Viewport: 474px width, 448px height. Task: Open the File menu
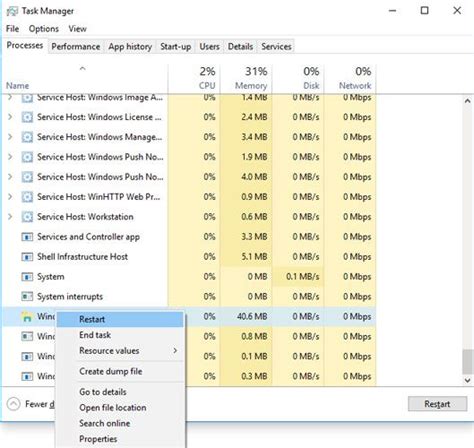[x=12, y=29]
